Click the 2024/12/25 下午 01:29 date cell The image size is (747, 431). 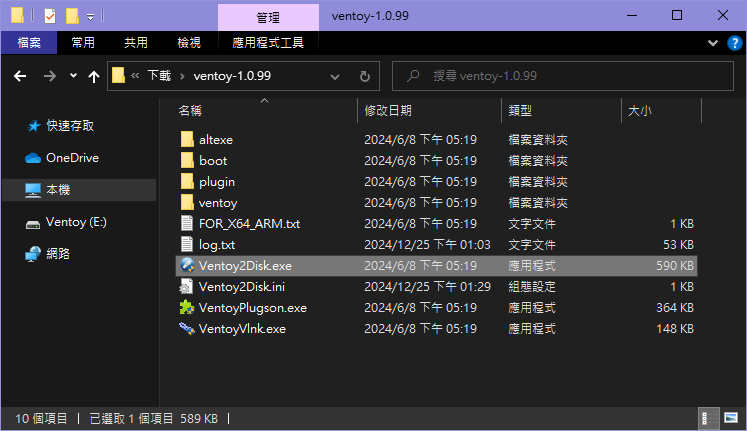427,287
